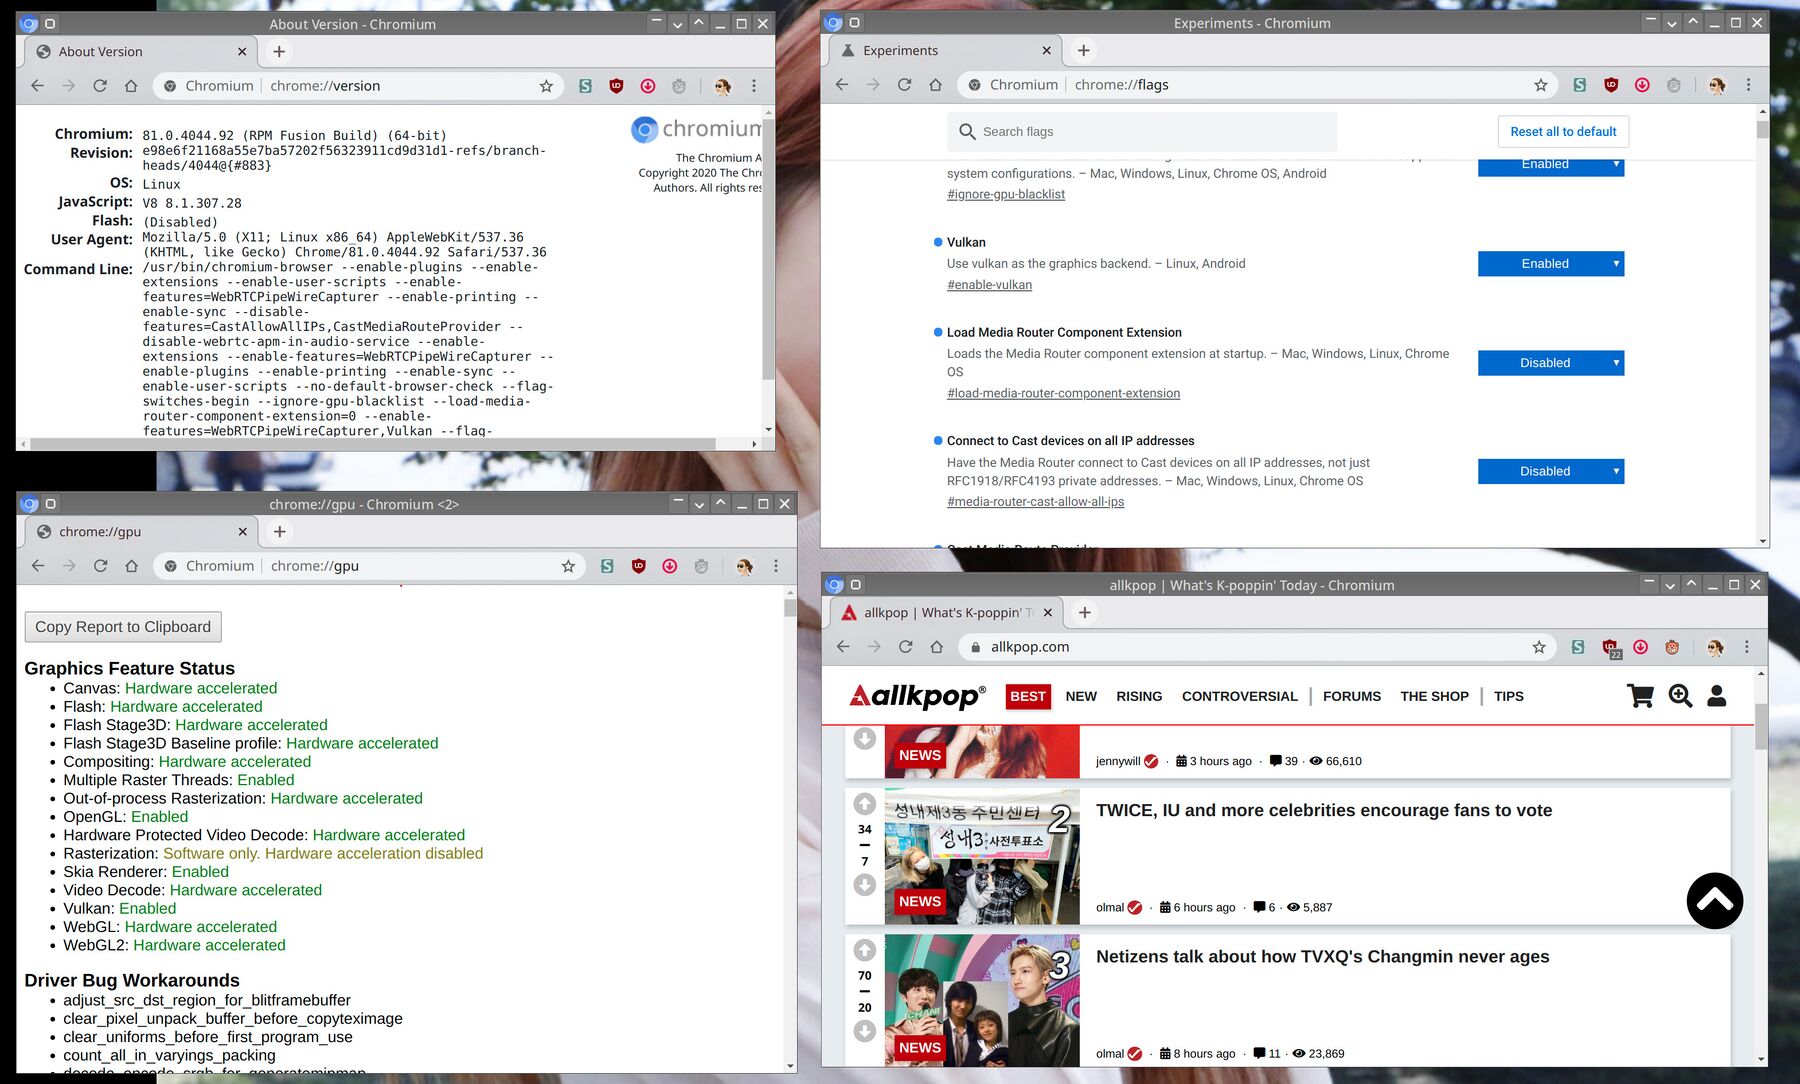Open BEST section on allkpop
The image size is (1800, 1084).
click(1028, 696)
